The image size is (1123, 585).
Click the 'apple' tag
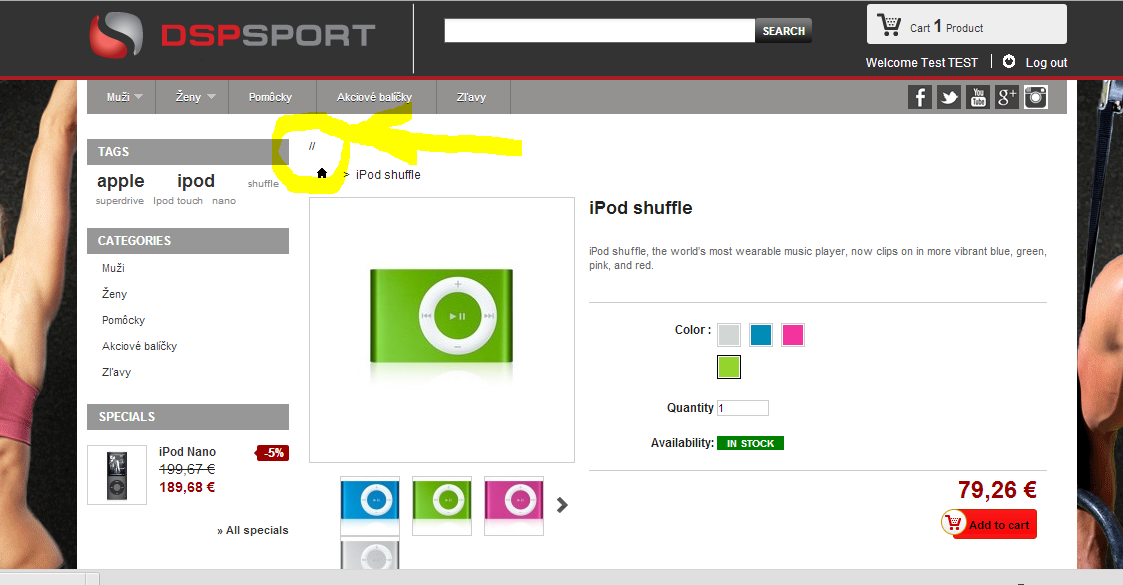pos(120,180)
